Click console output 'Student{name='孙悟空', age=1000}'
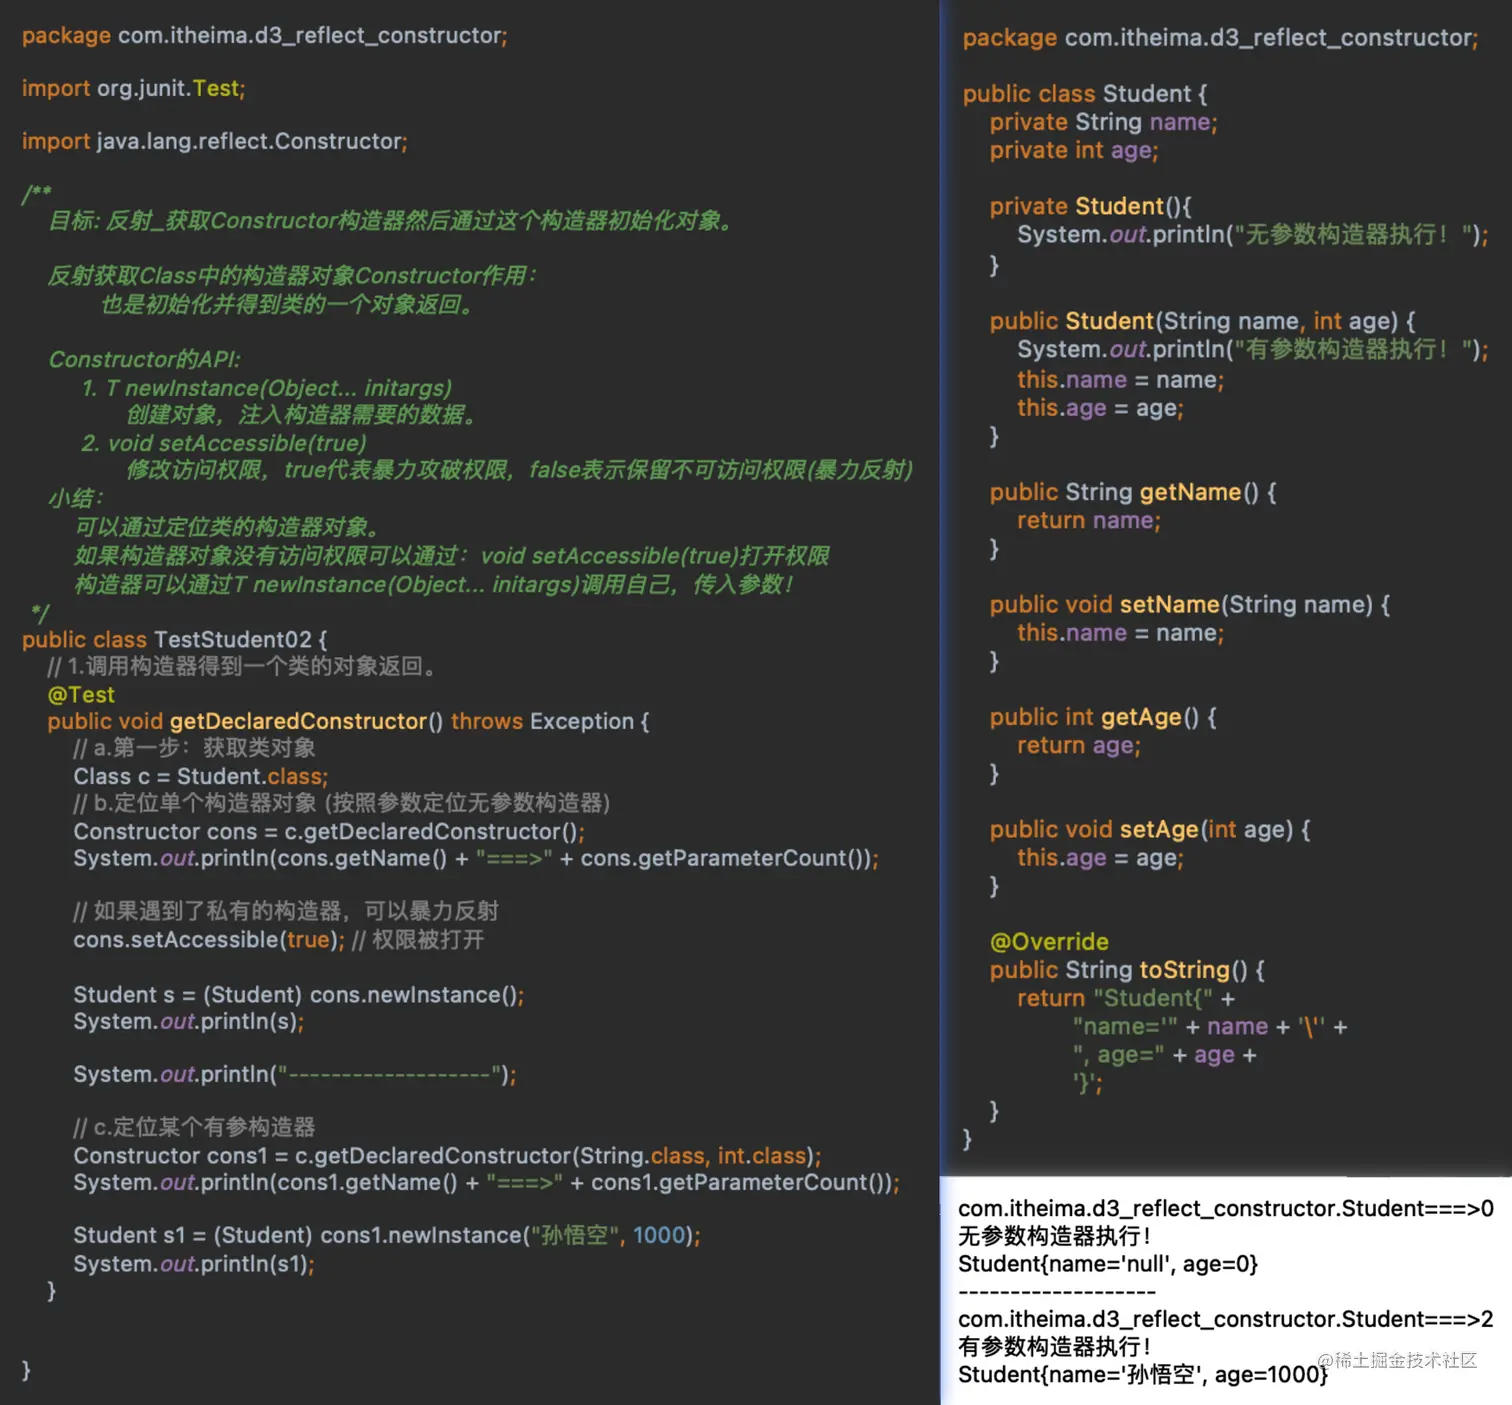The image size is (1512, 1405). pos(1143,1374)
